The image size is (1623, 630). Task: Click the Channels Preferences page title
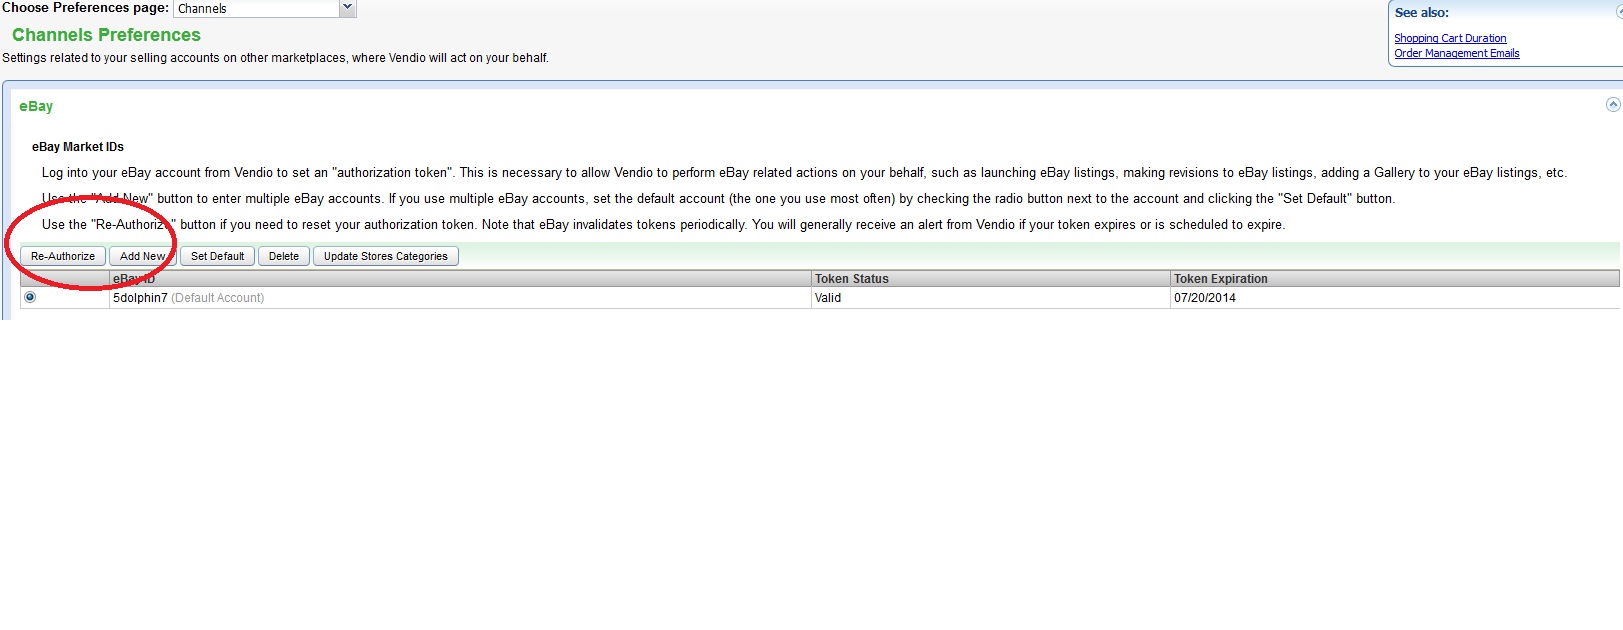coord(106,35)
